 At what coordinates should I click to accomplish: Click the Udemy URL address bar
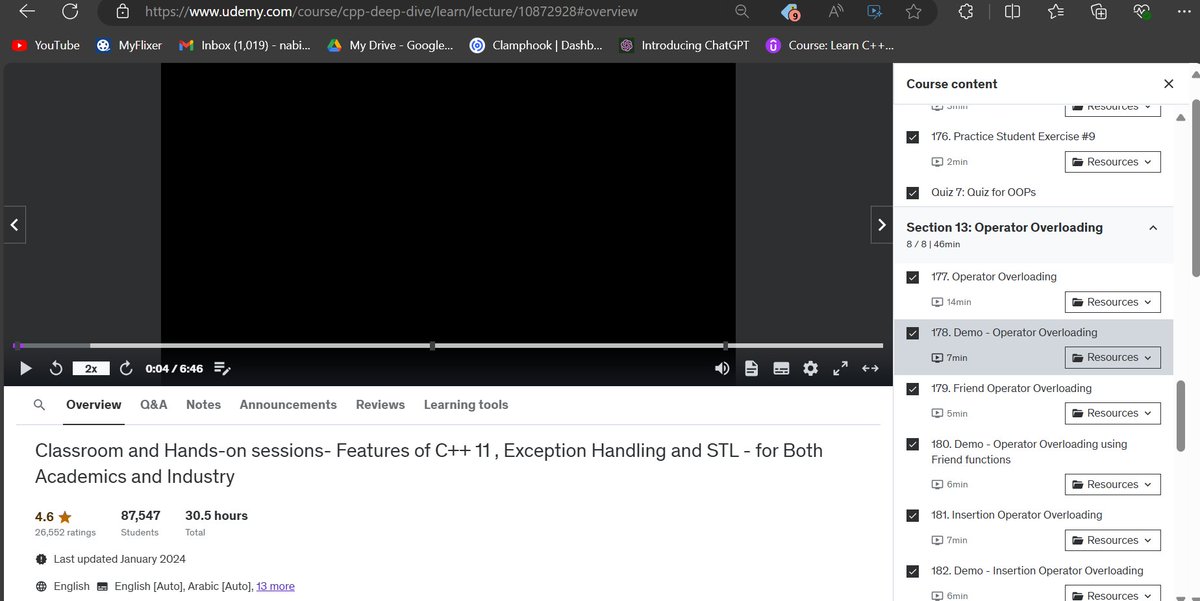390,12
